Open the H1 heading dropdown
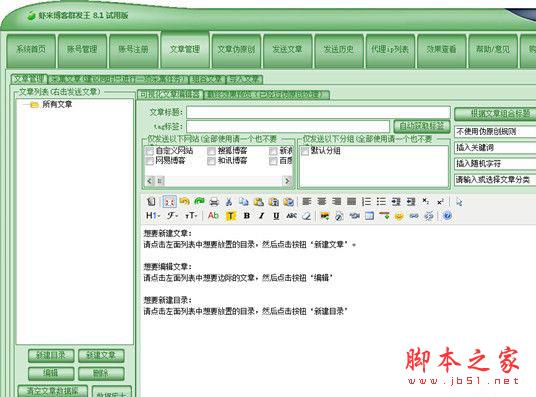This screenshot has width=536, height=397. click(153, 215)
